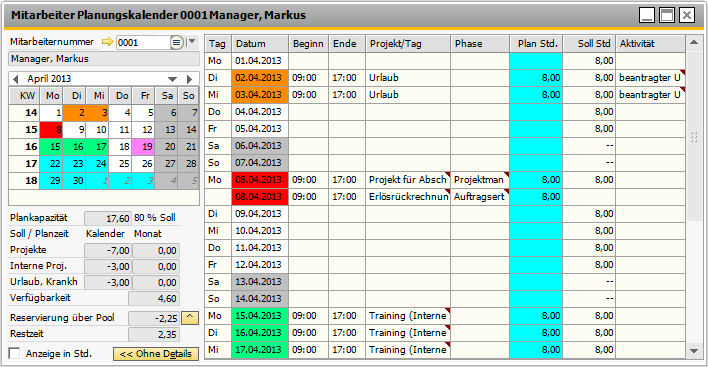Select date cell 02.04.2013

click(260, 78)
